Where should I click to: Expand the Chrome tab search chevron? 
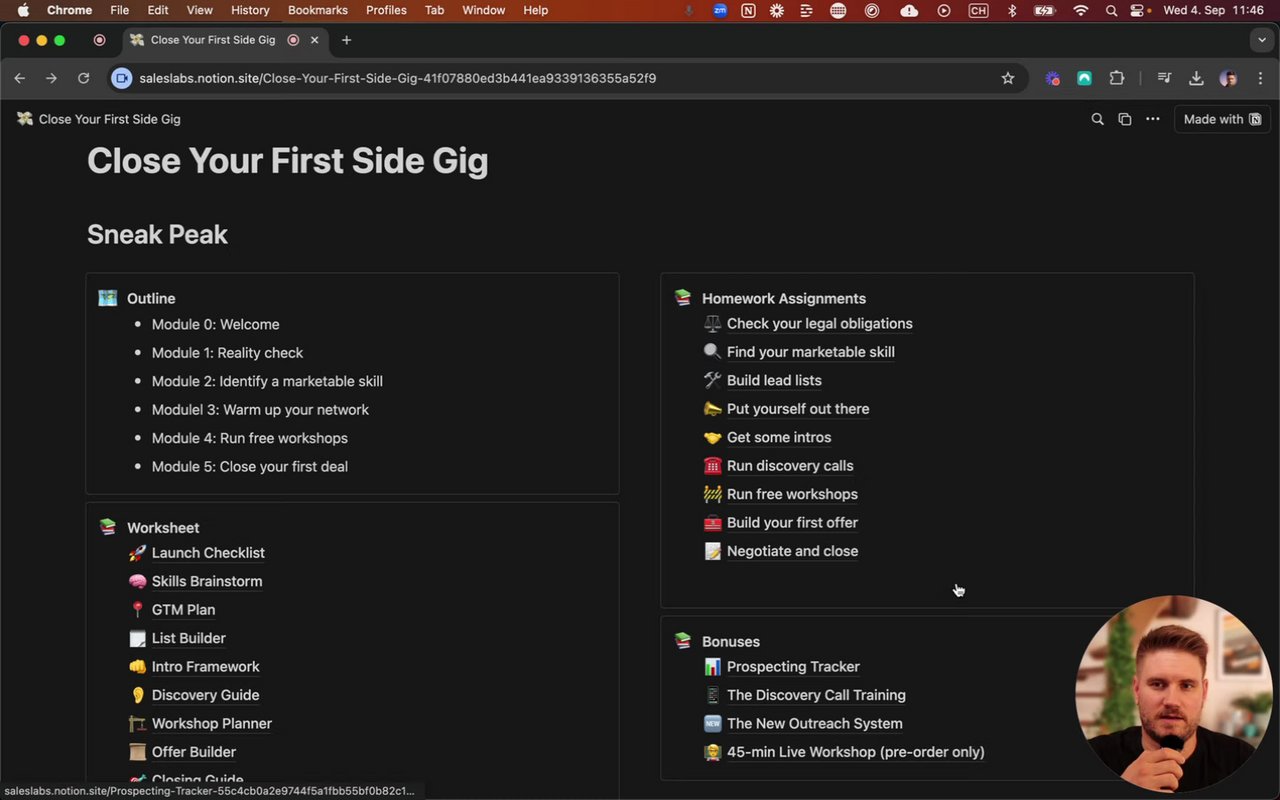coord(1261,40)
